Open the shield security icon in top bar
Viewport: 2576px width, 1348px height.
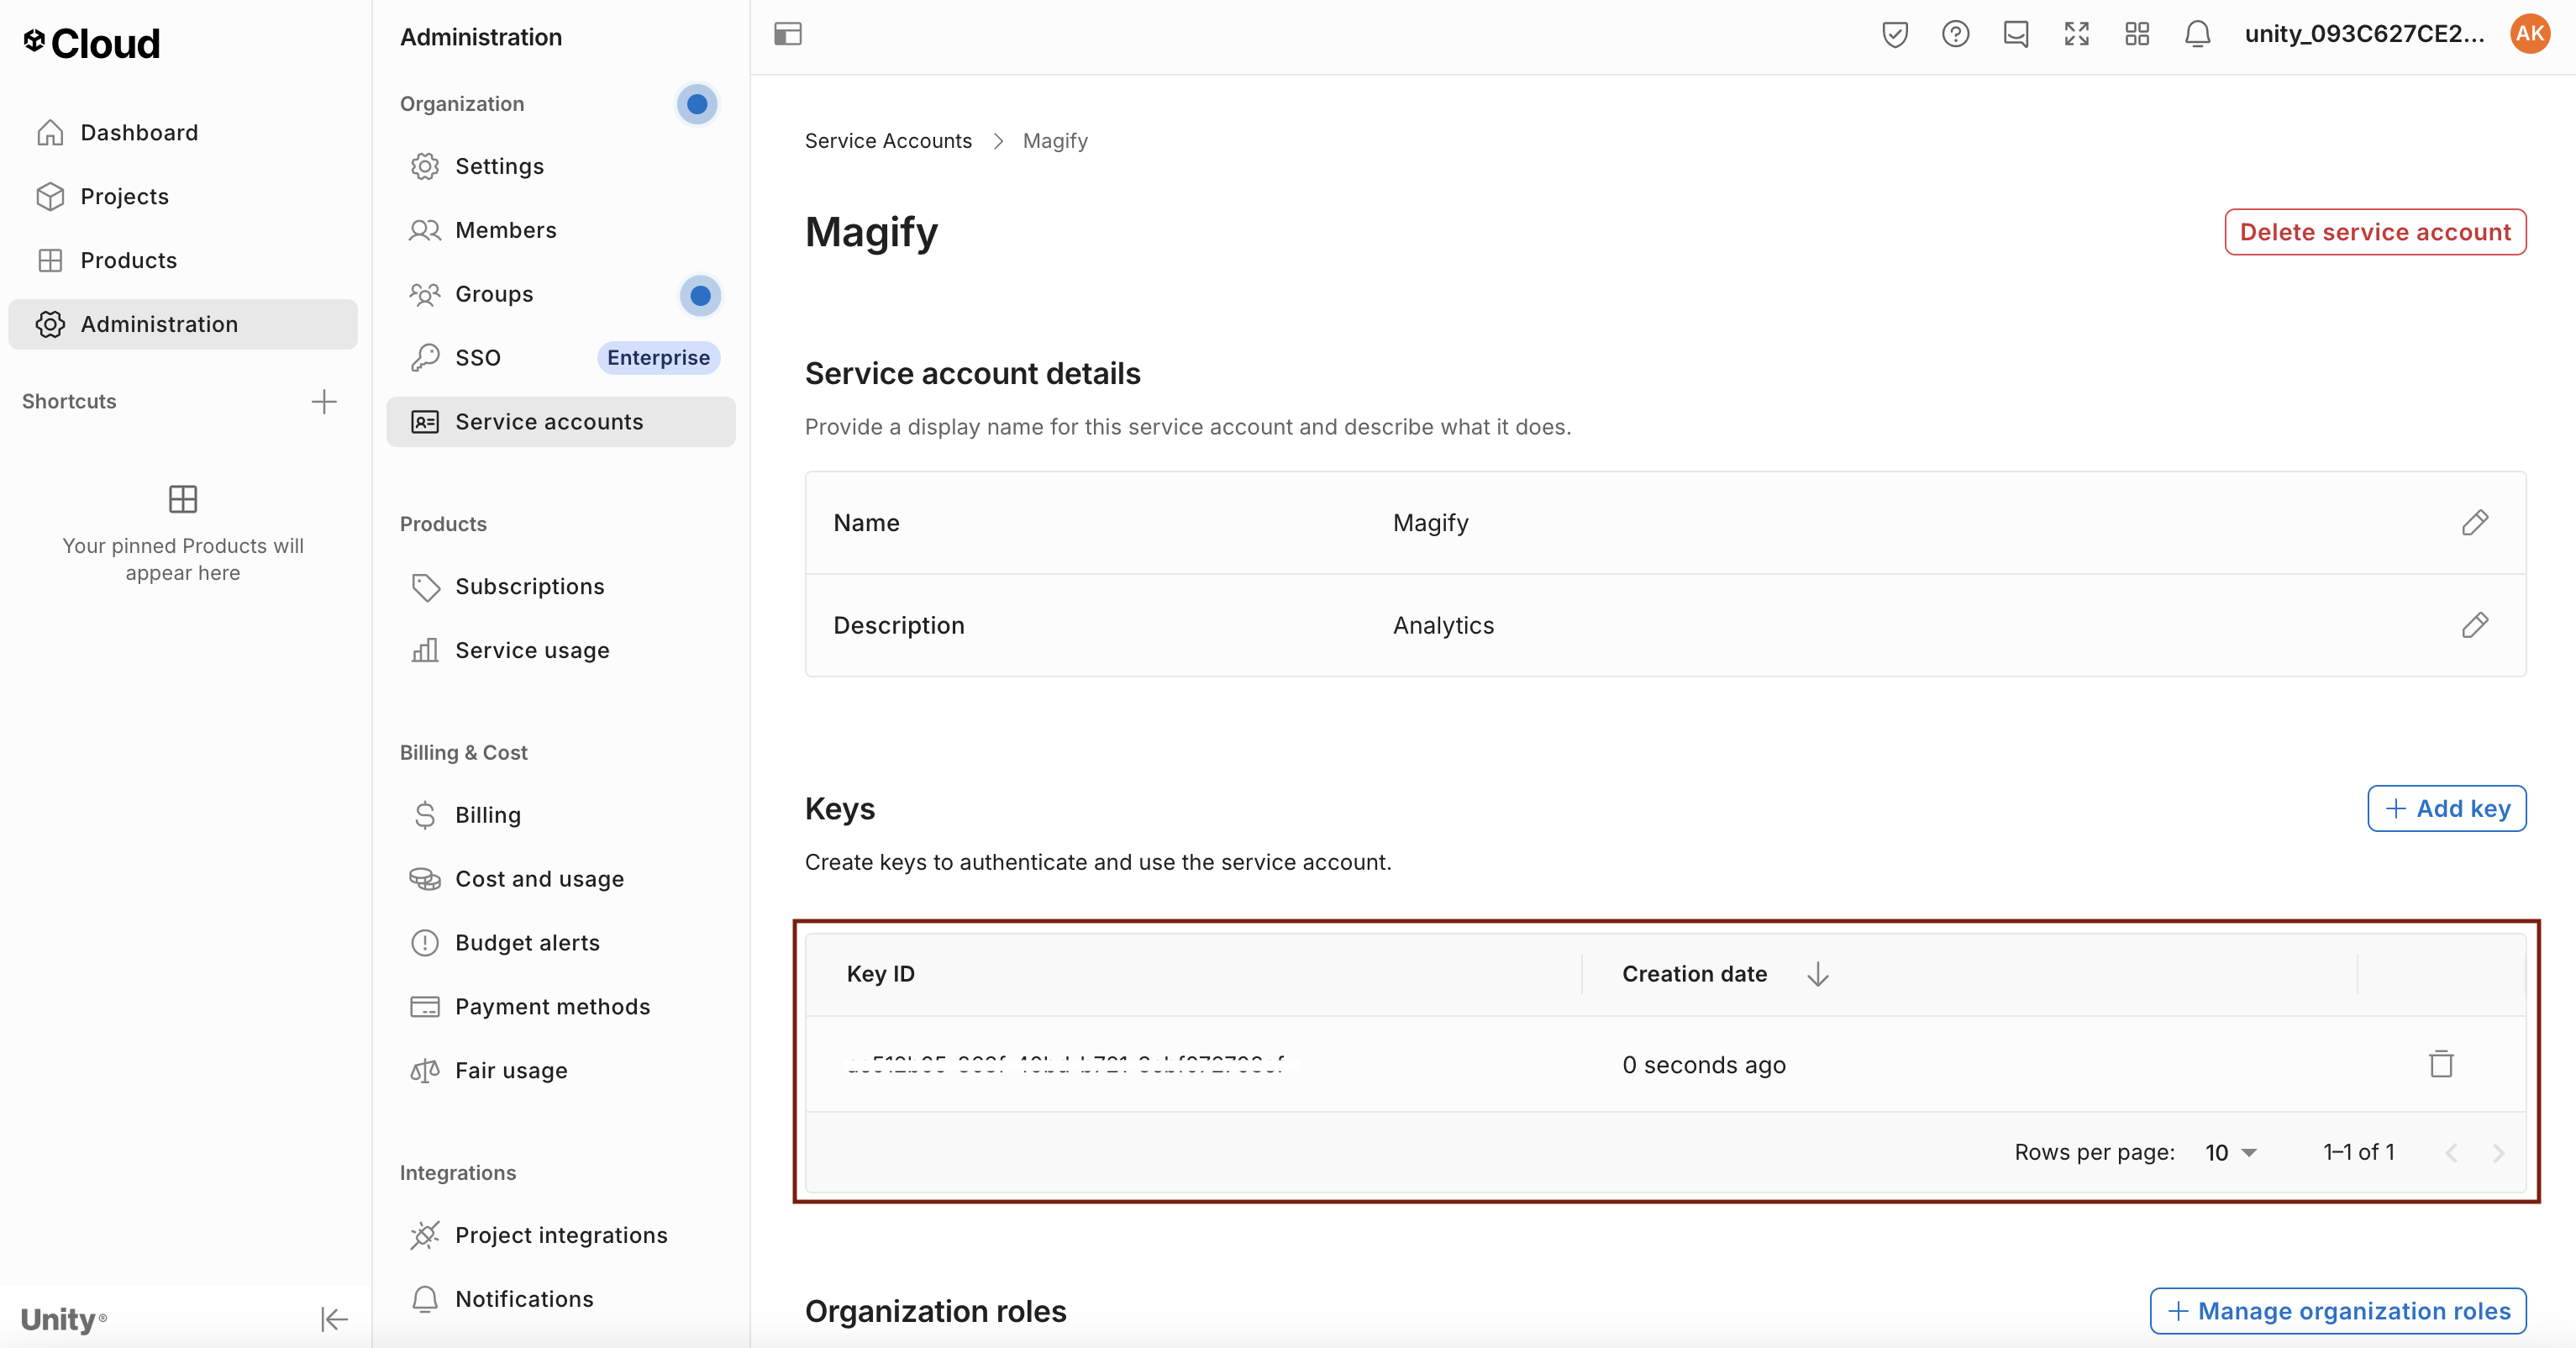[x=1894, y=34]
